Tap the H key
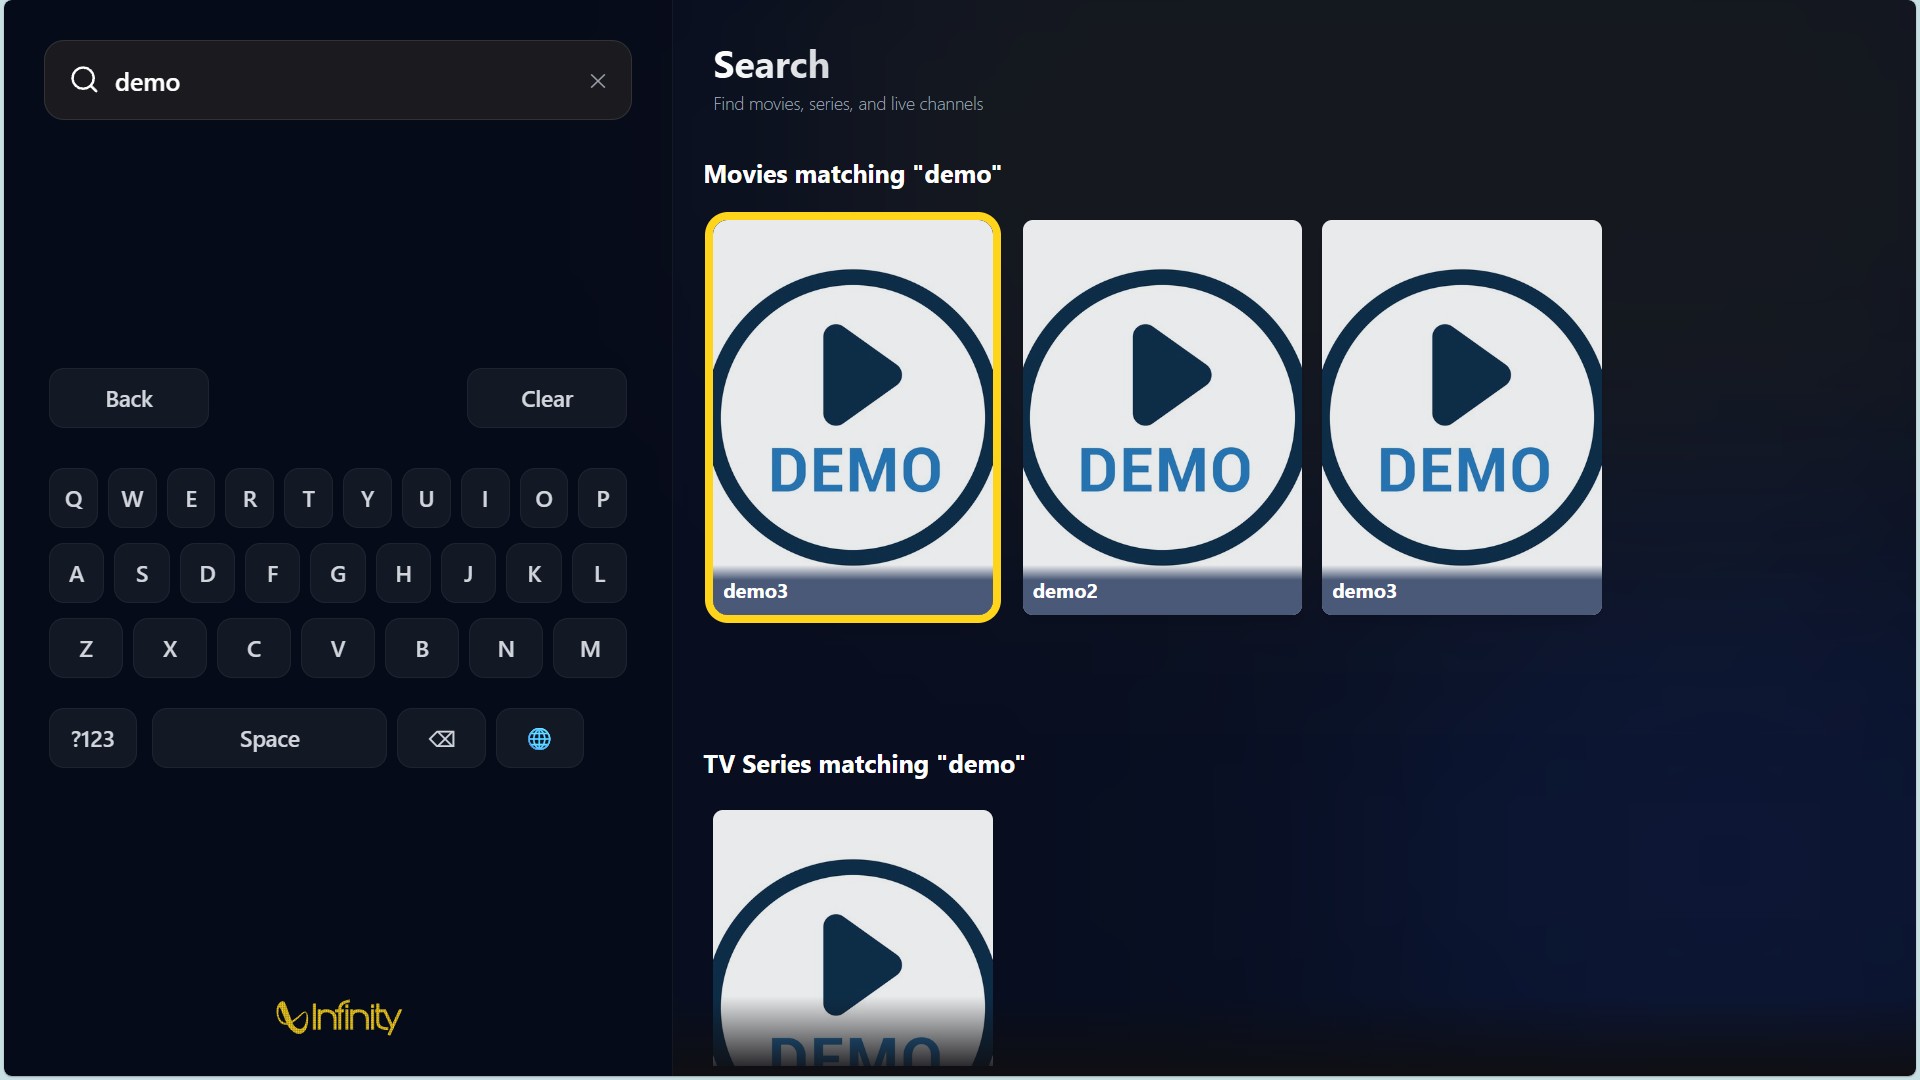 click(x=403, y=573)
